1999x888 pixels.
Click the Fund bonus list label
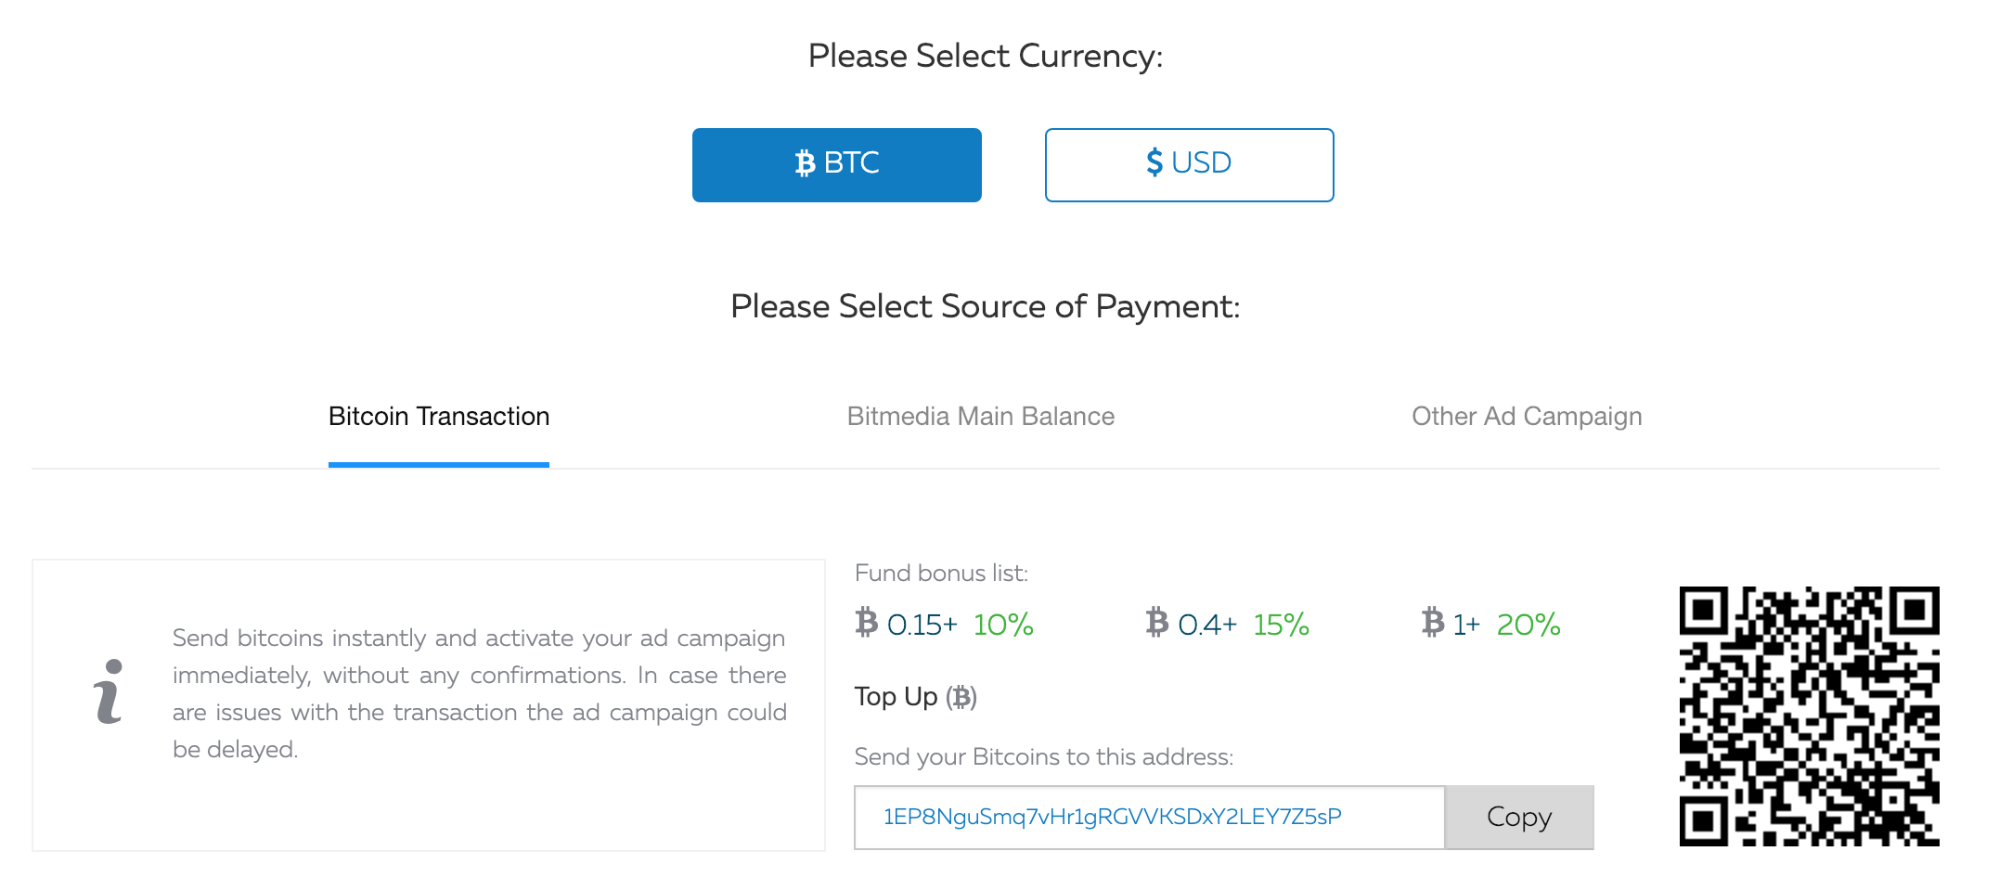coord(941,573)
